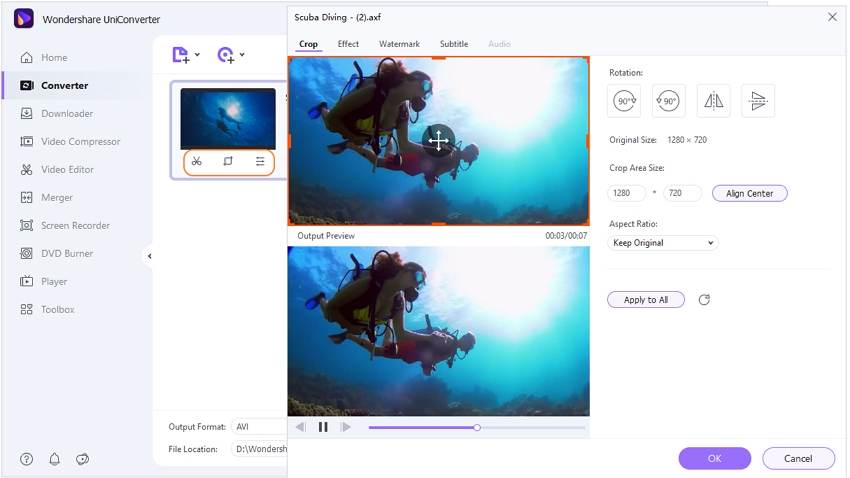This screenshot has width=850, height=478.
Task: Click the 00:03/00:07 timecode text
Action: click(x=566, y=236)
